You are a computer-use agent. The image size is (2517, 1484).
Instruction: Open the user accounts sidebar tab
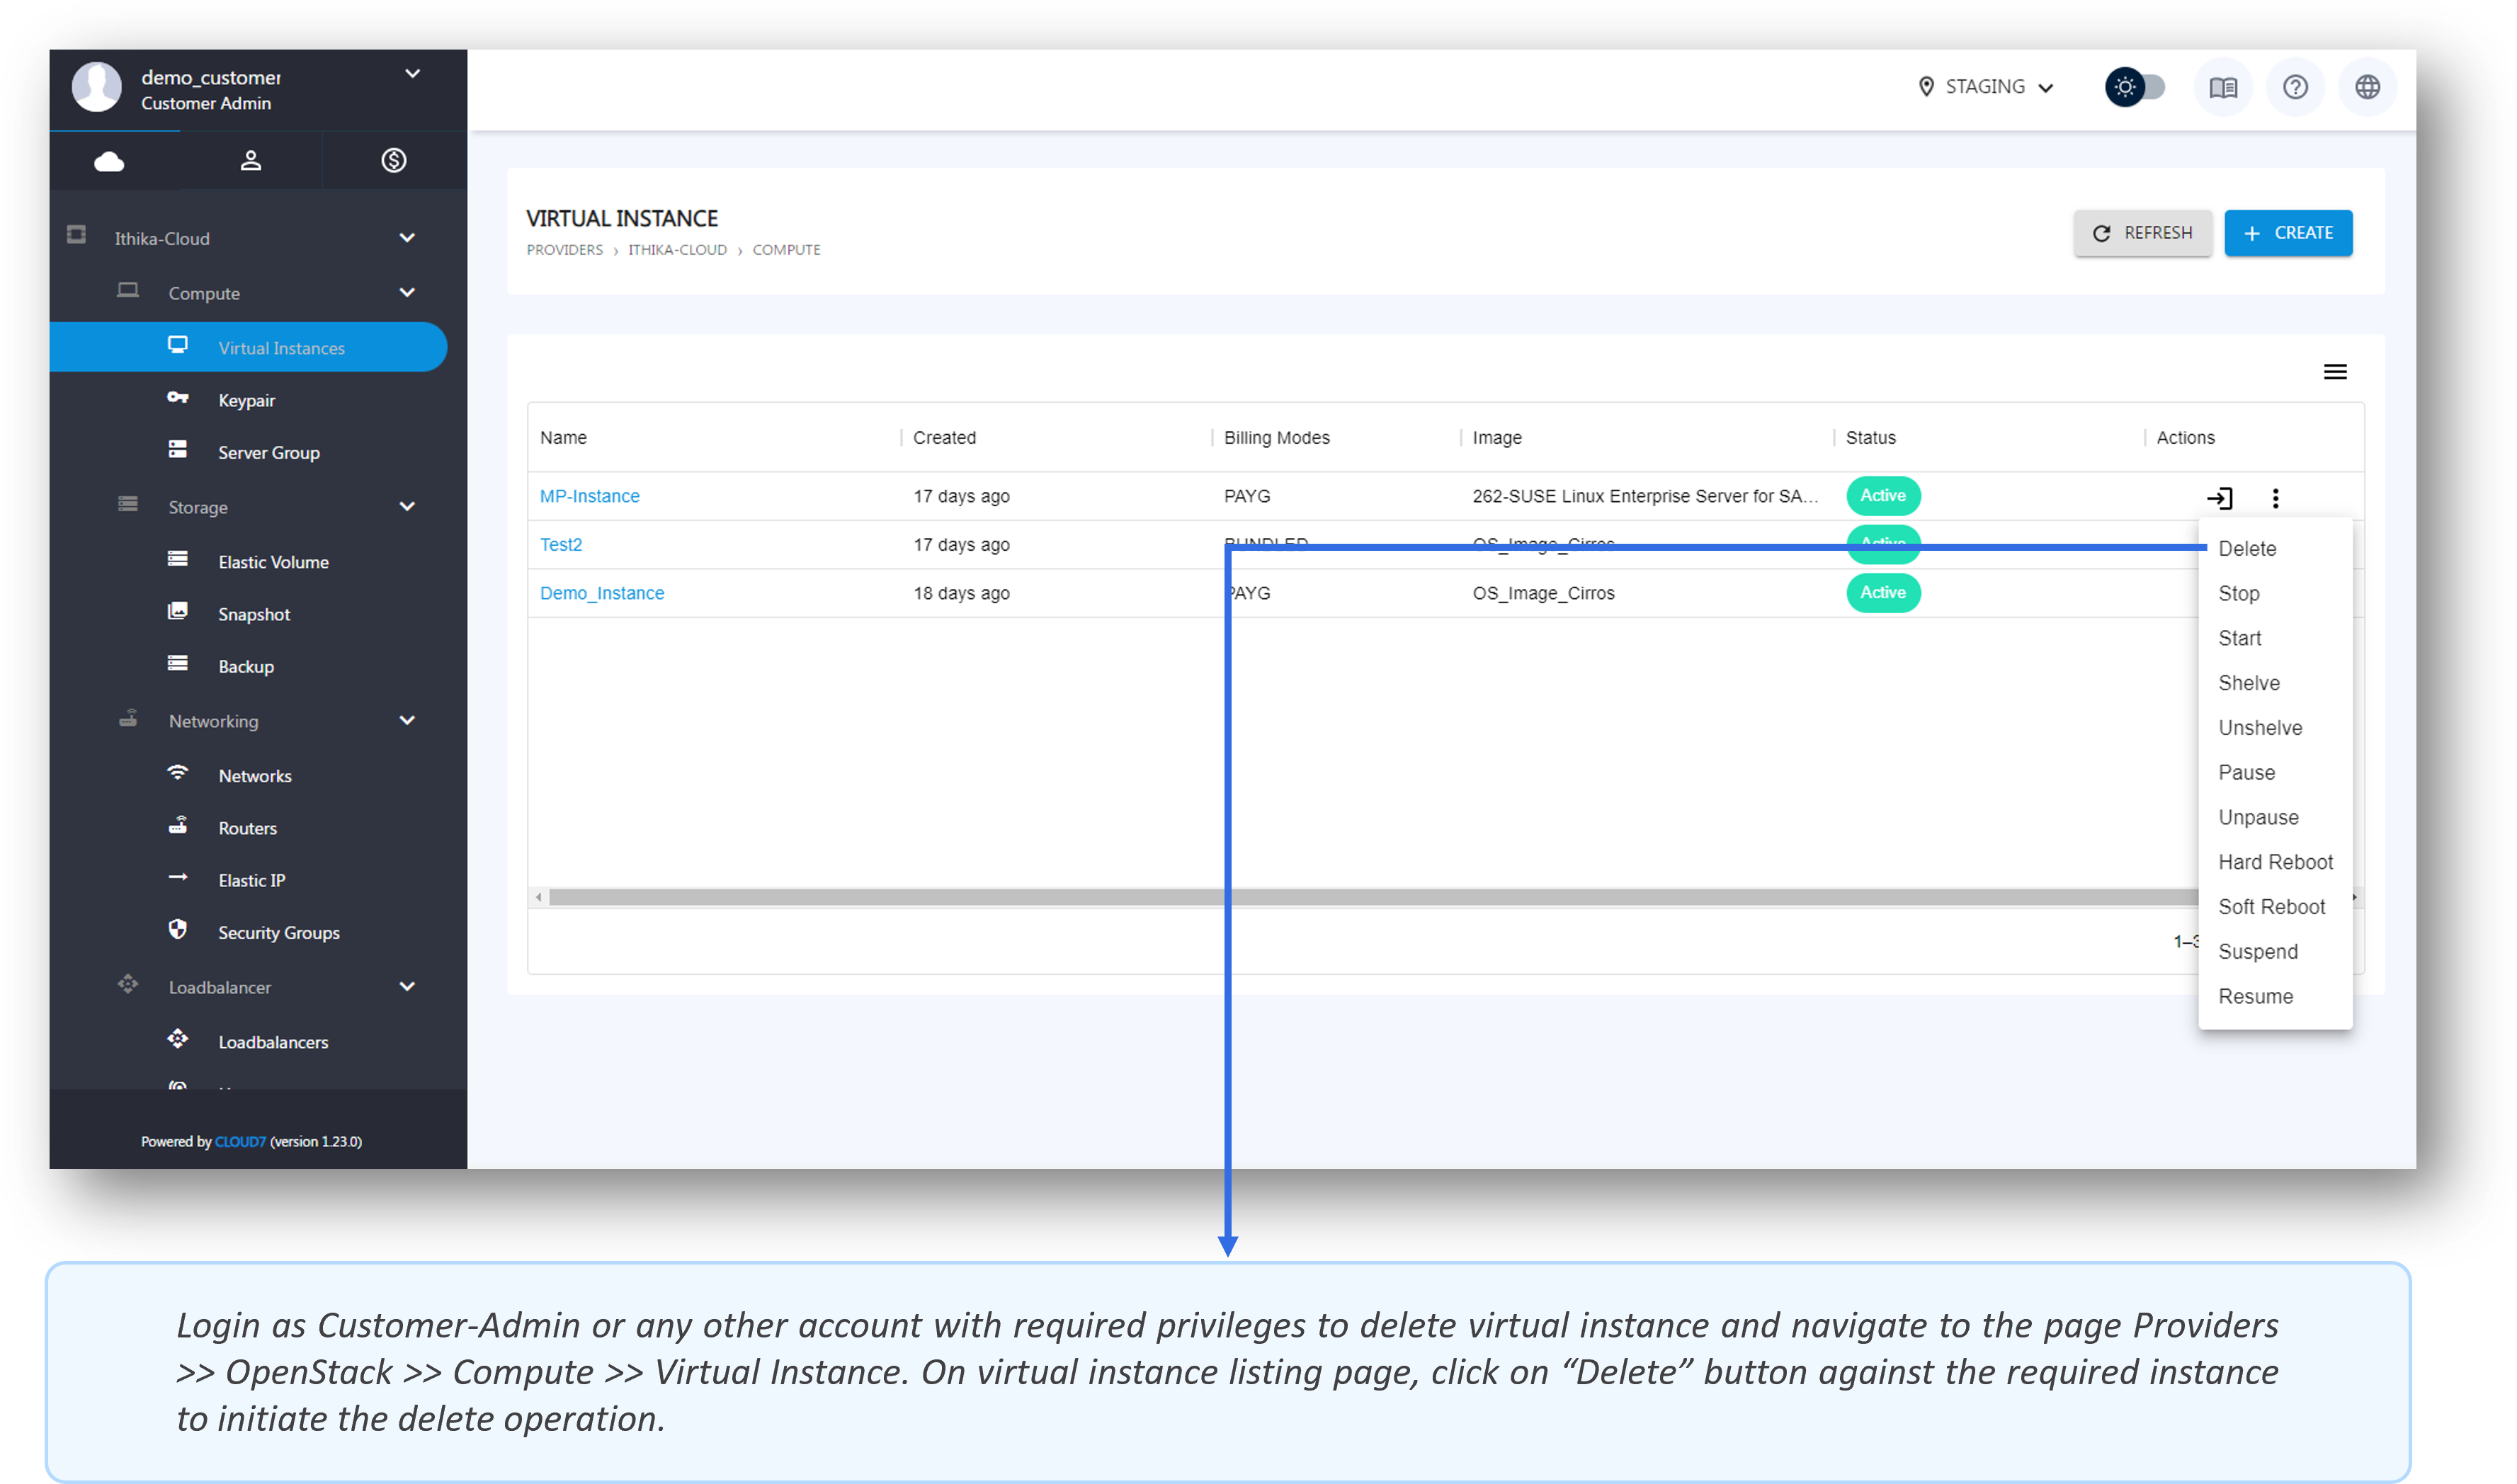tap(251, 161)
